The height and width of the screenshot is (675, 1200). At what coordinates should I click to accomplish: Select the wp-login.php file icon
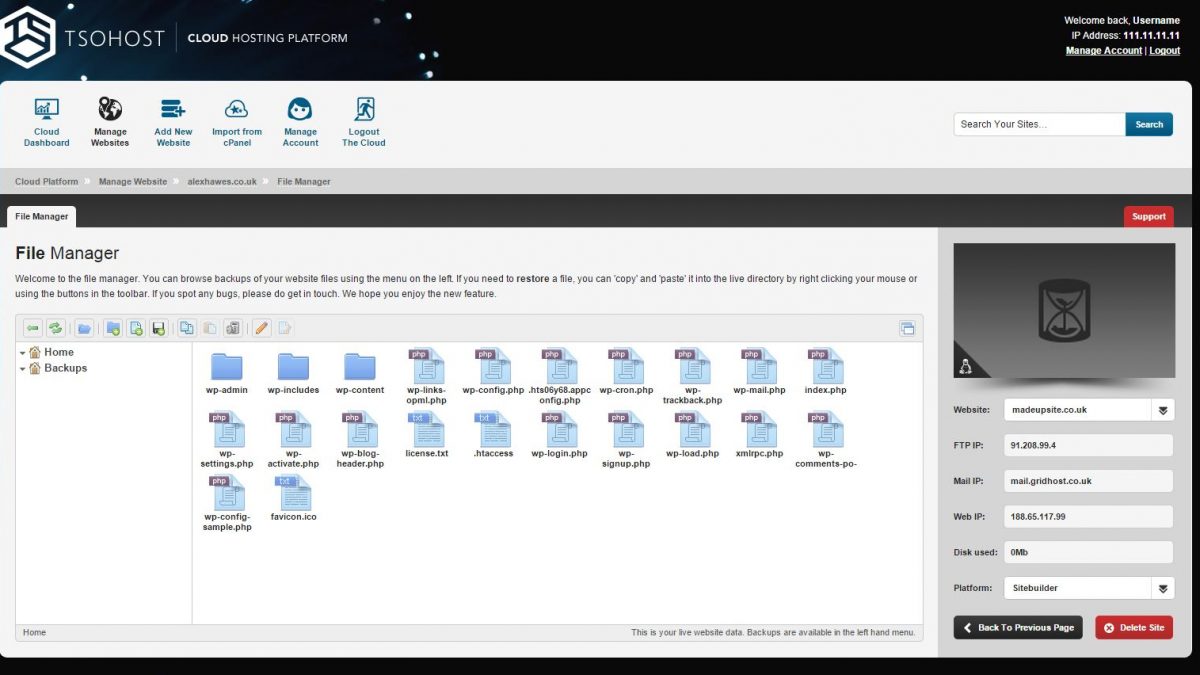pyautogui.click(x=560, y=430)
